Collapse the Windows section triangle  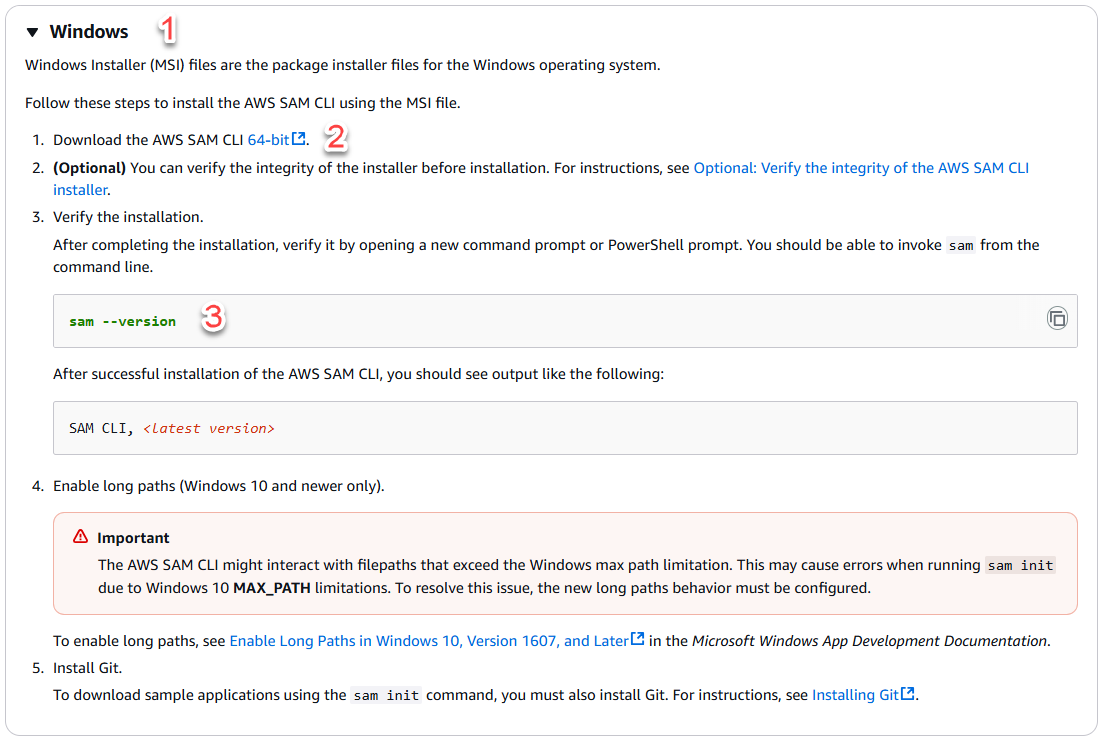tap(32, 32)
